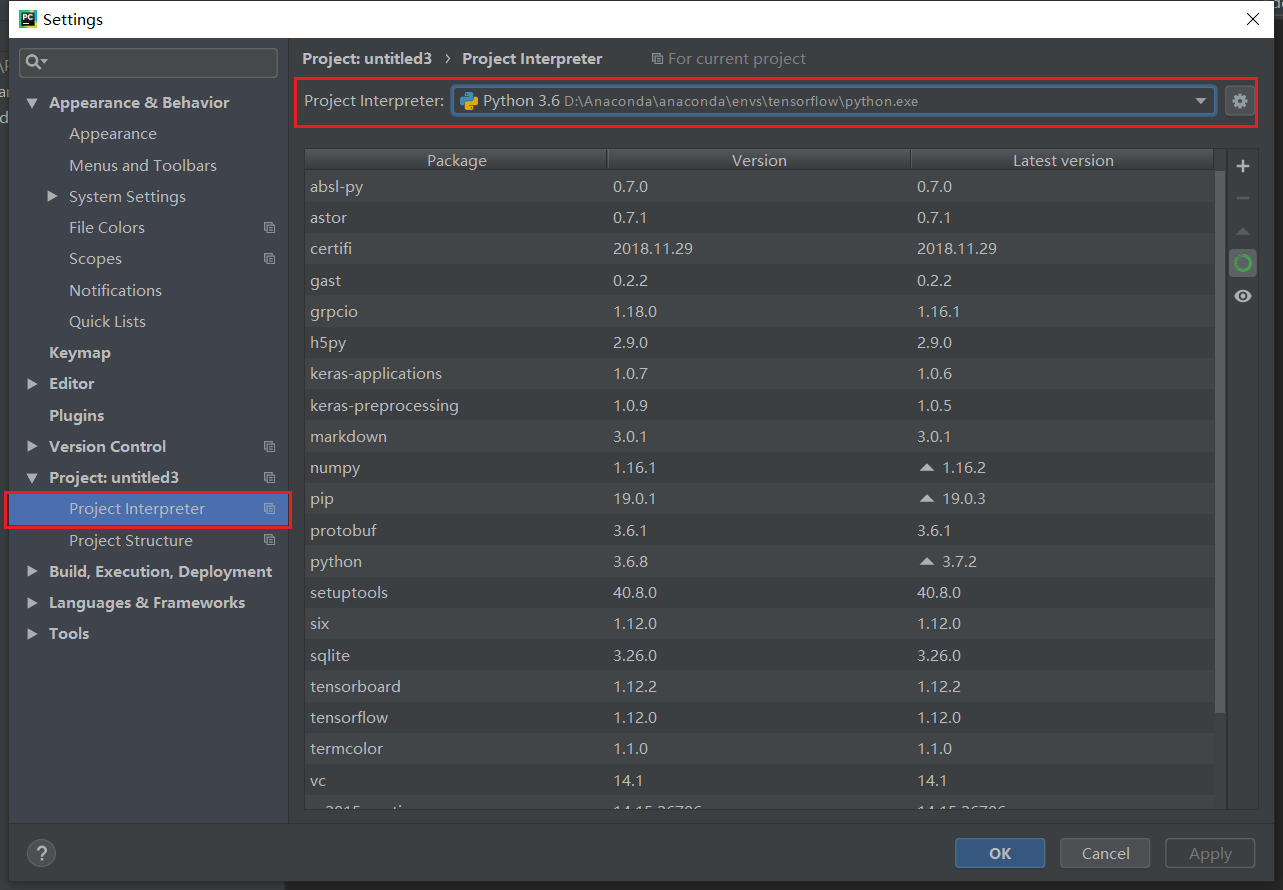Open interpreter settings via the gear icon
This screenshot has height=890, width=1283.
1239,100
